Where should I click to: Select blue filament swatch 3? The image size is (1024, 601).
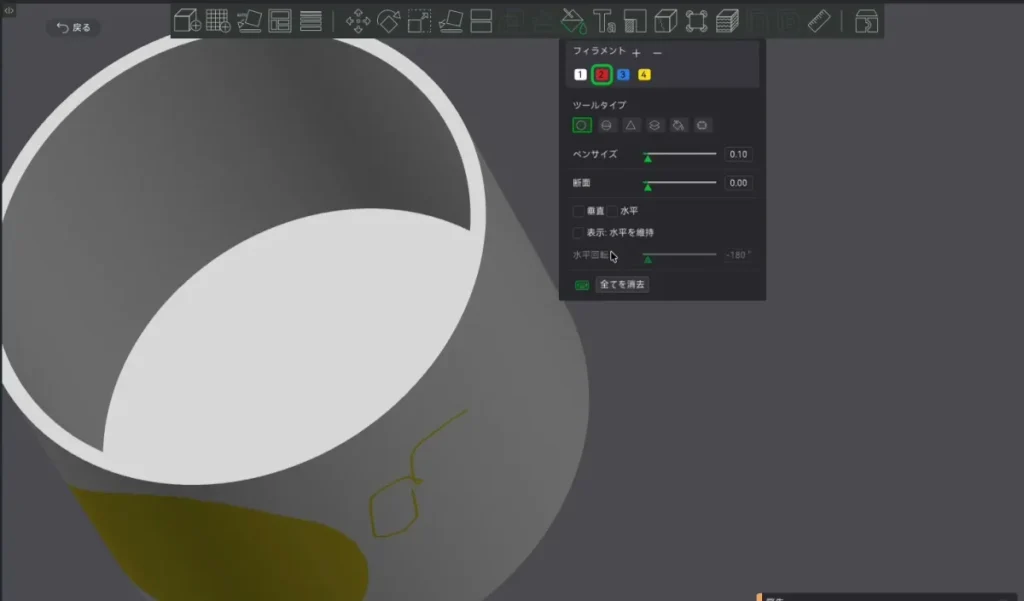tap(623, 74)
